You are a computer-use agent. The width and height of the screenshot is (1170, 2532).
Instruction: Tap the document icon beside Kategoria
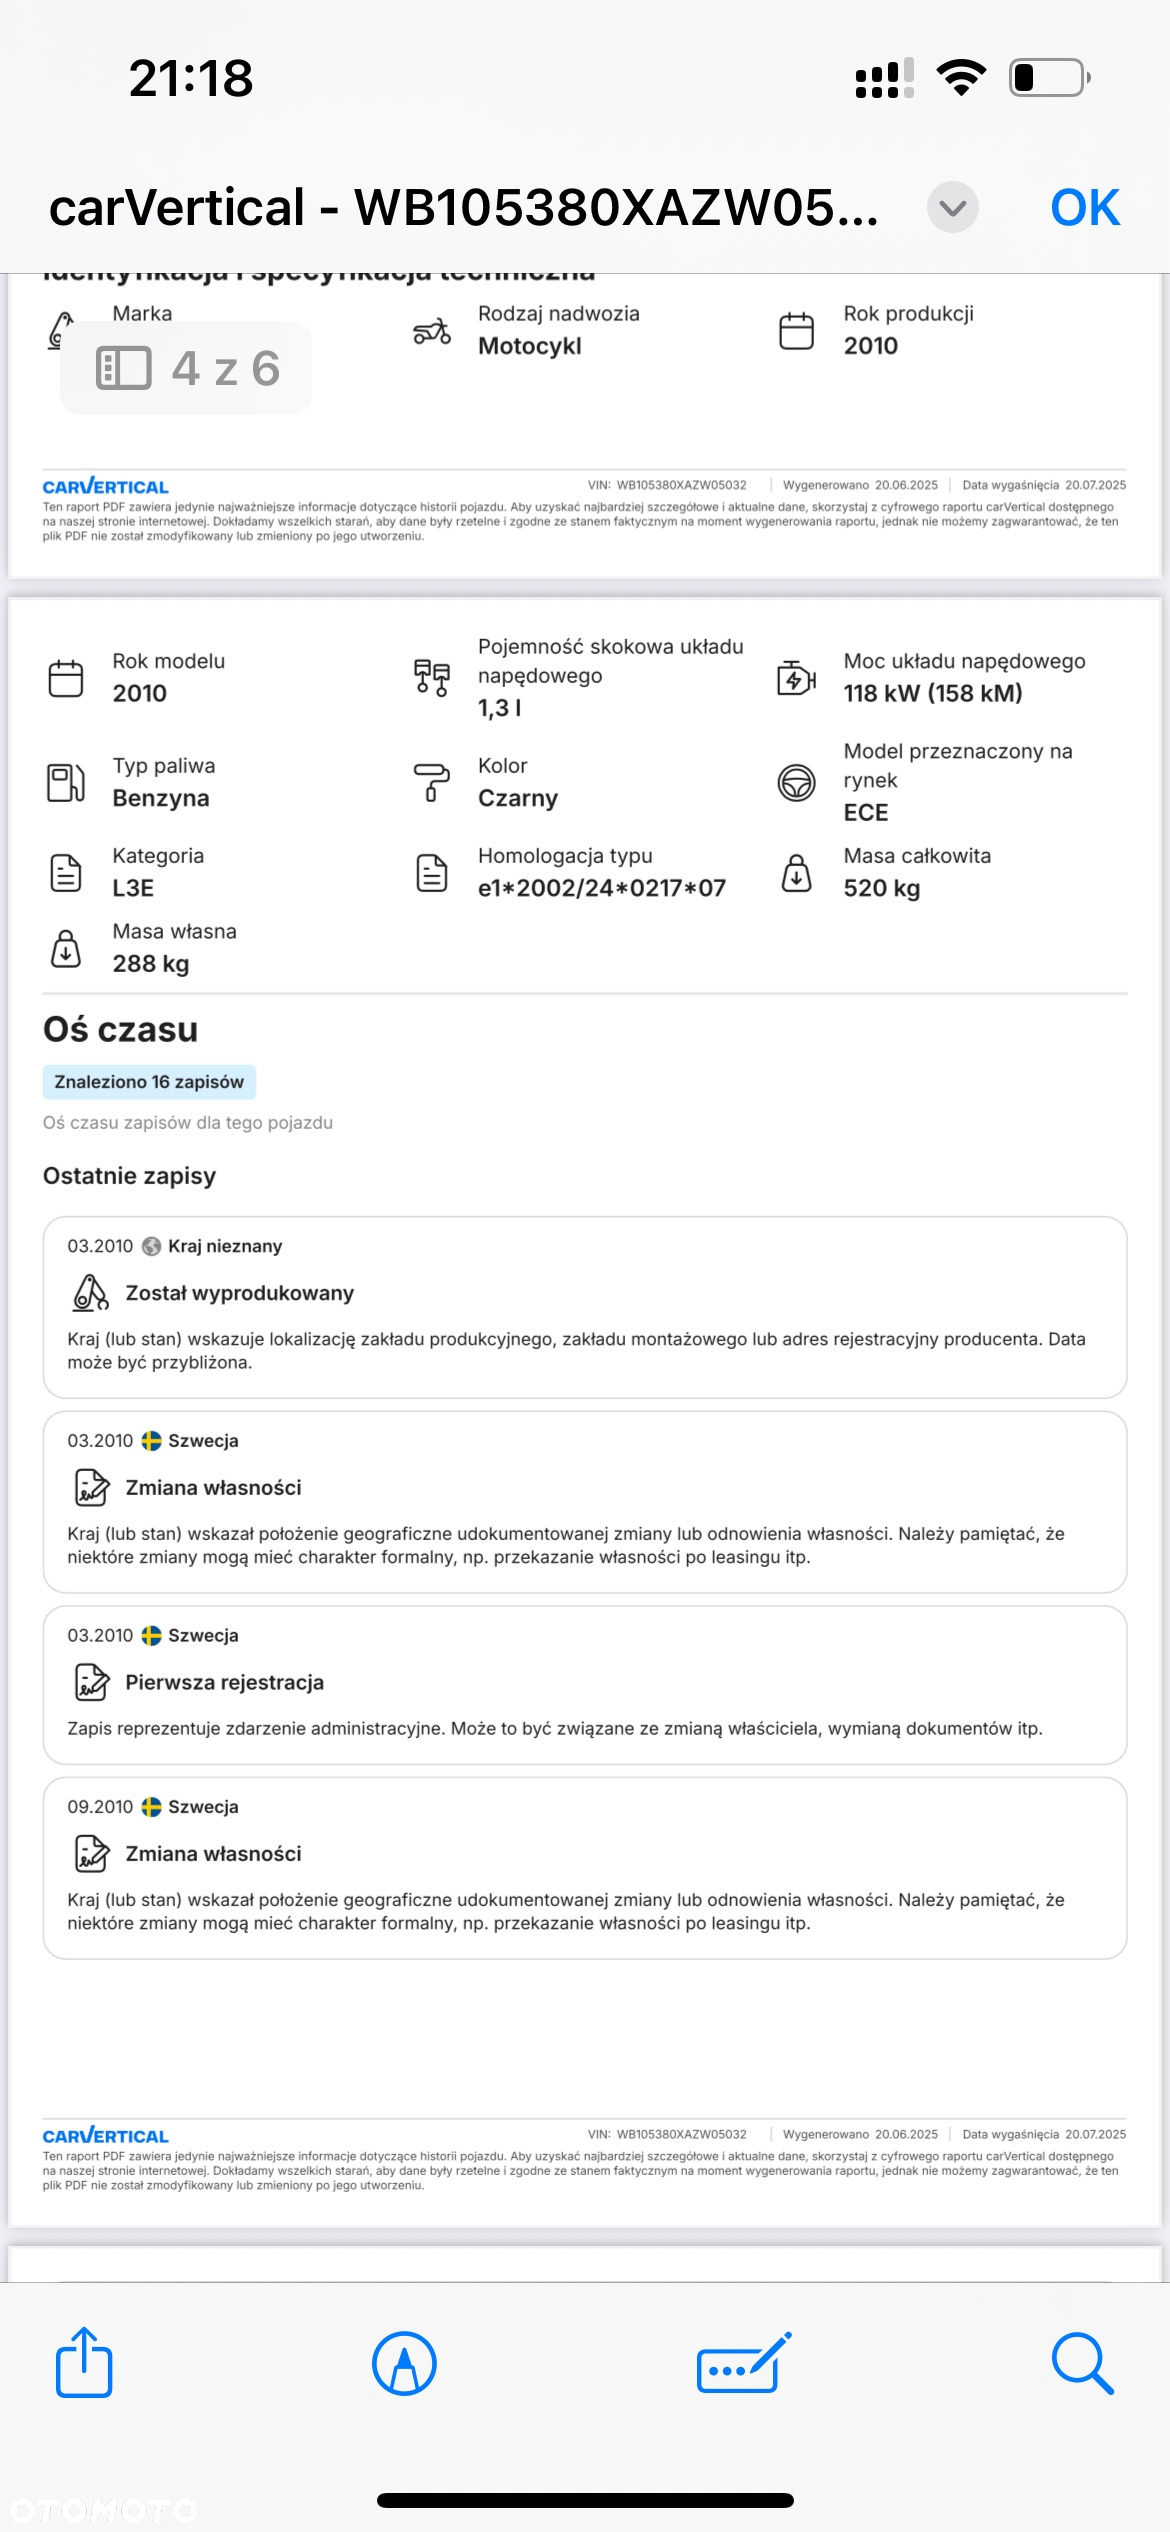point(66,873)
